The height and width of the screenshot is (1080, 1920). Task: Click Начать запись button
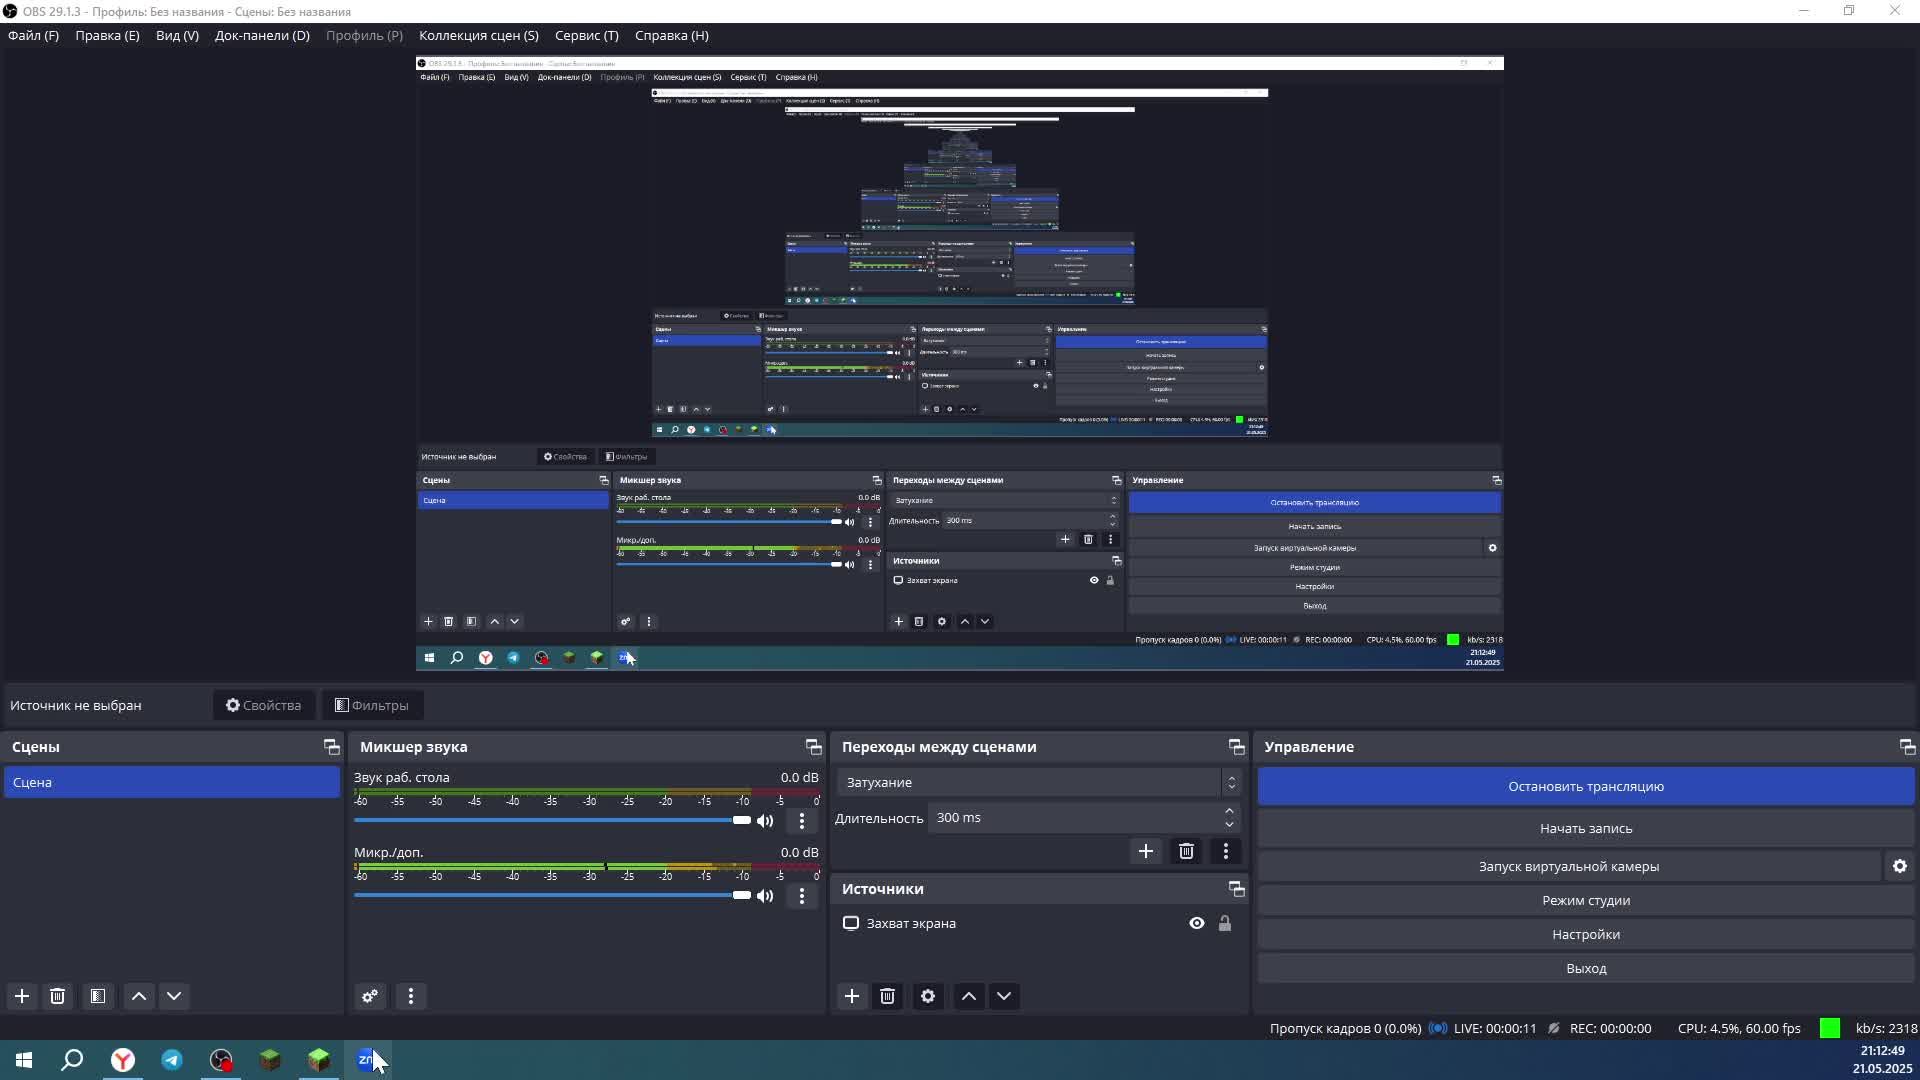click(x=1585, y=828)
